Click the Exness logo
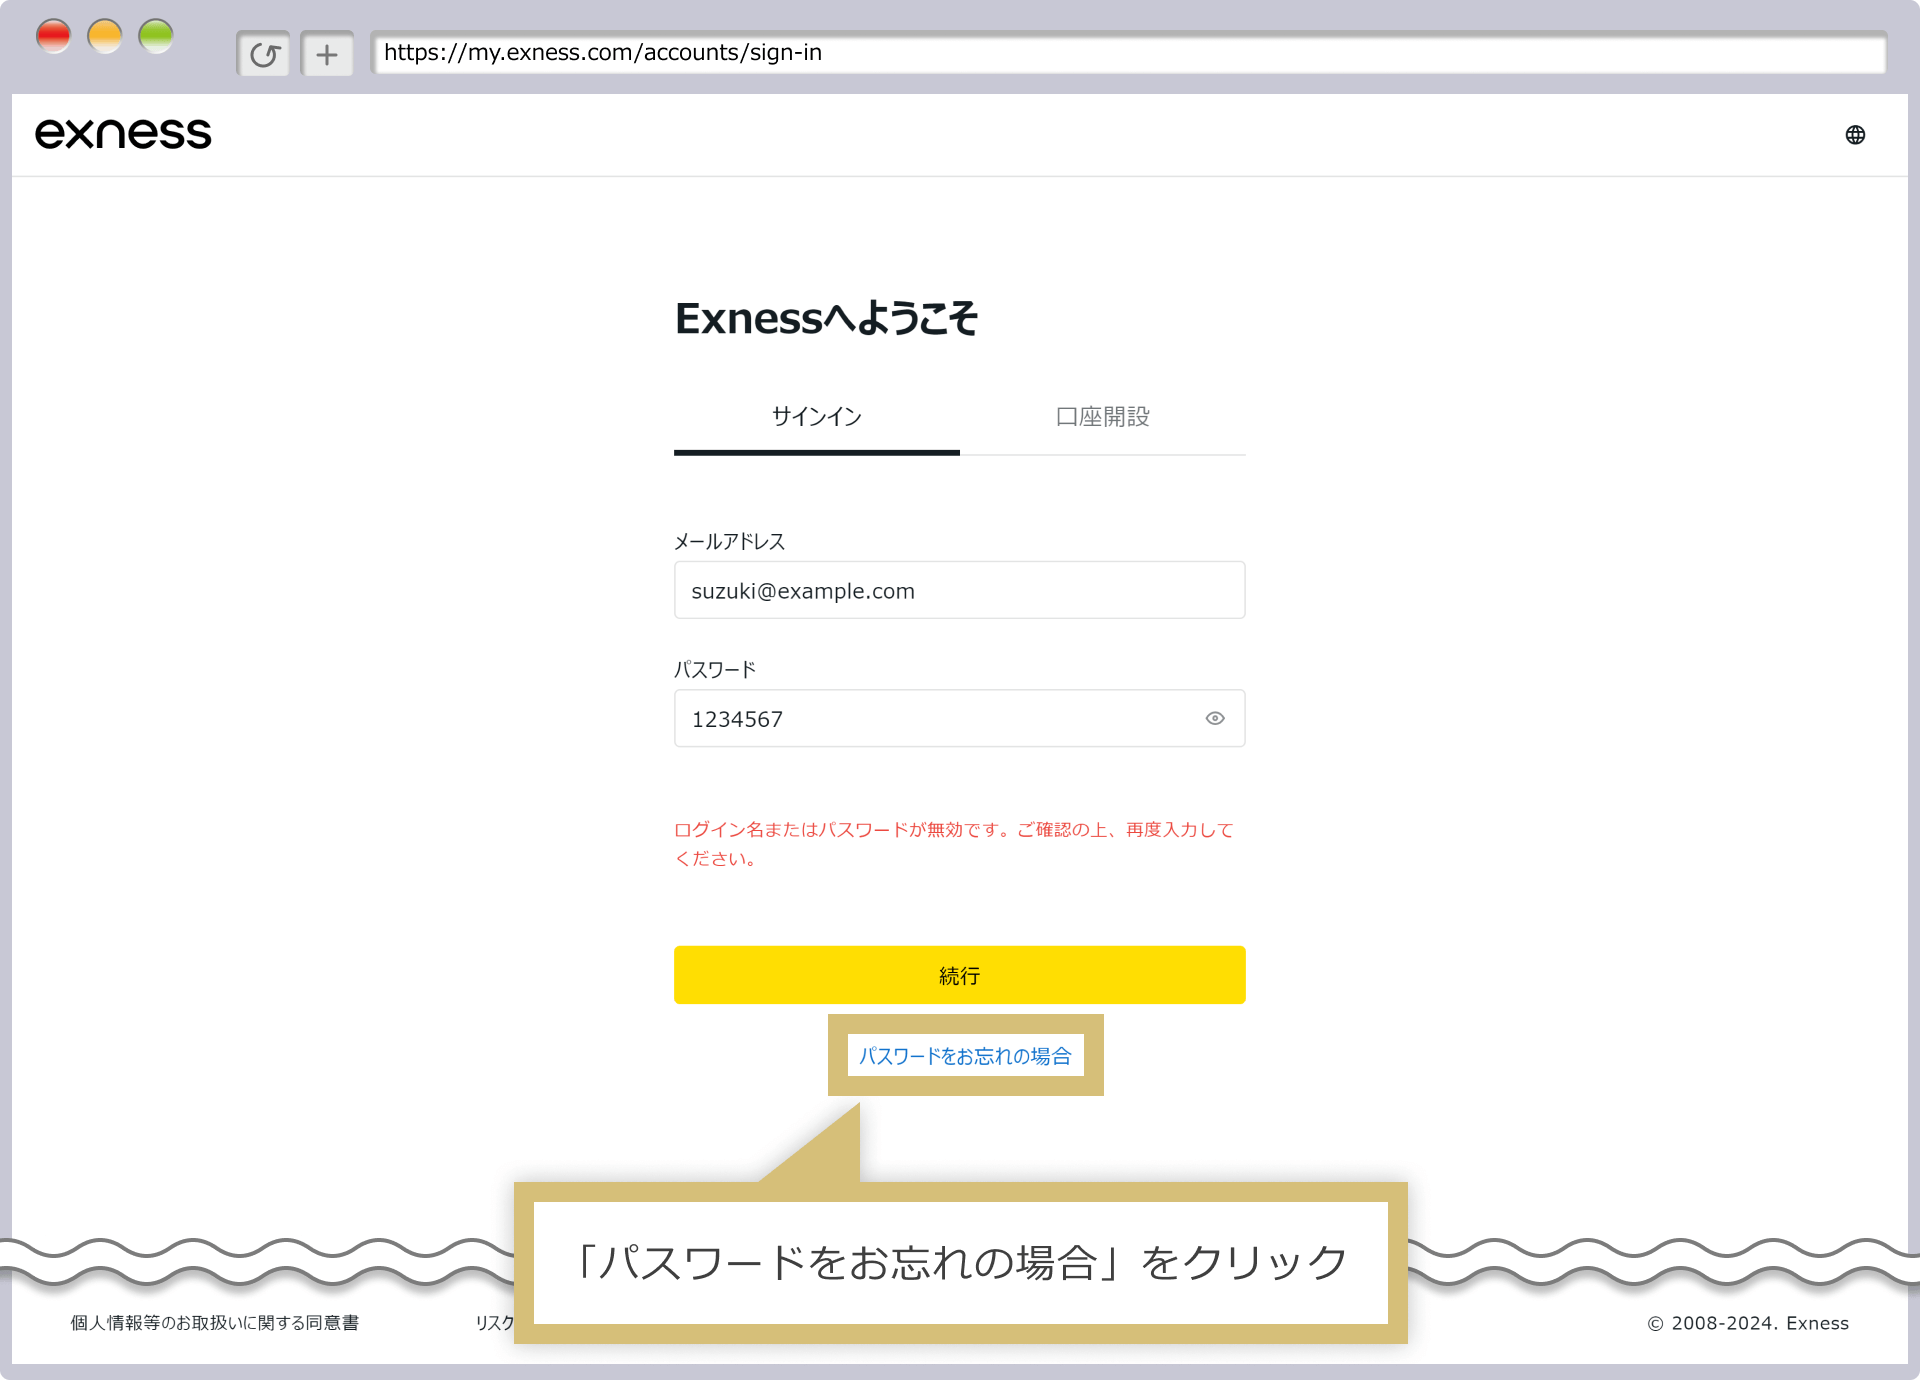This screenshot has width=1920, height=1380. [x=123, y=134]
